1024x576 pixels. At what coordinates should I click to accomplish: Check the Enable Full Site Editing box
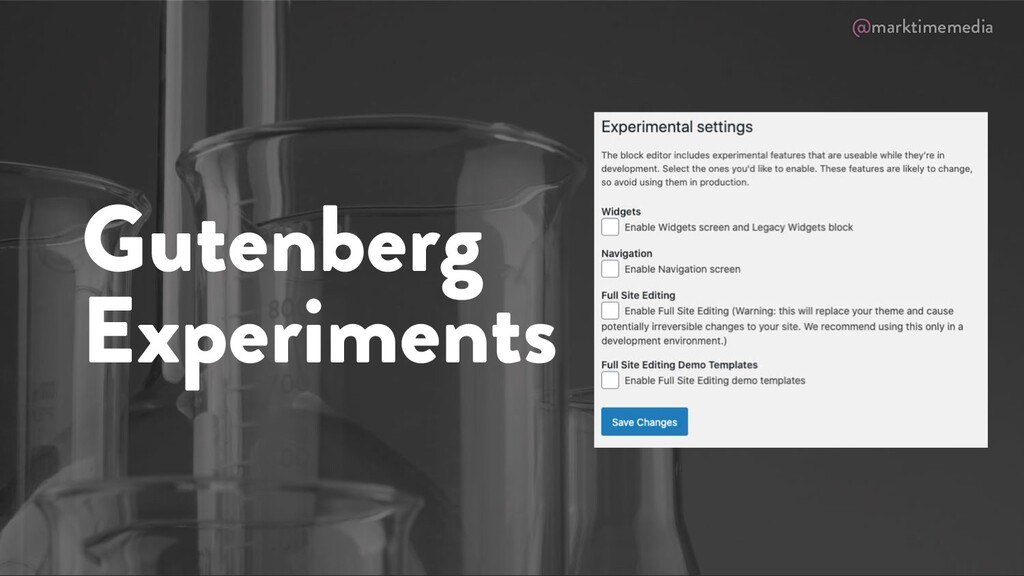pyautogui.click(x=610, y=311)
